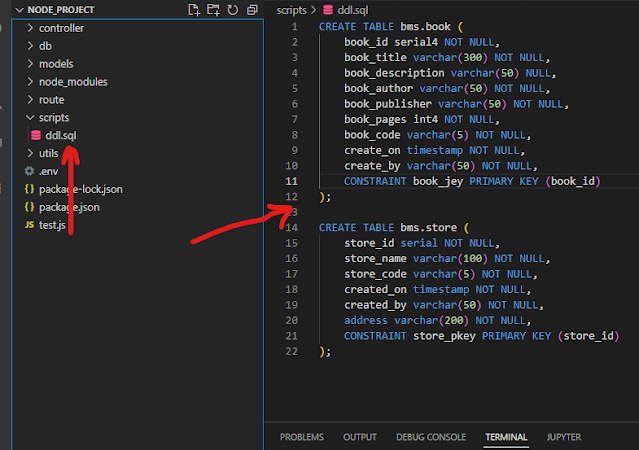Open the .env file
The height and width of the screenshot is (450, 639).
[48, 171]
